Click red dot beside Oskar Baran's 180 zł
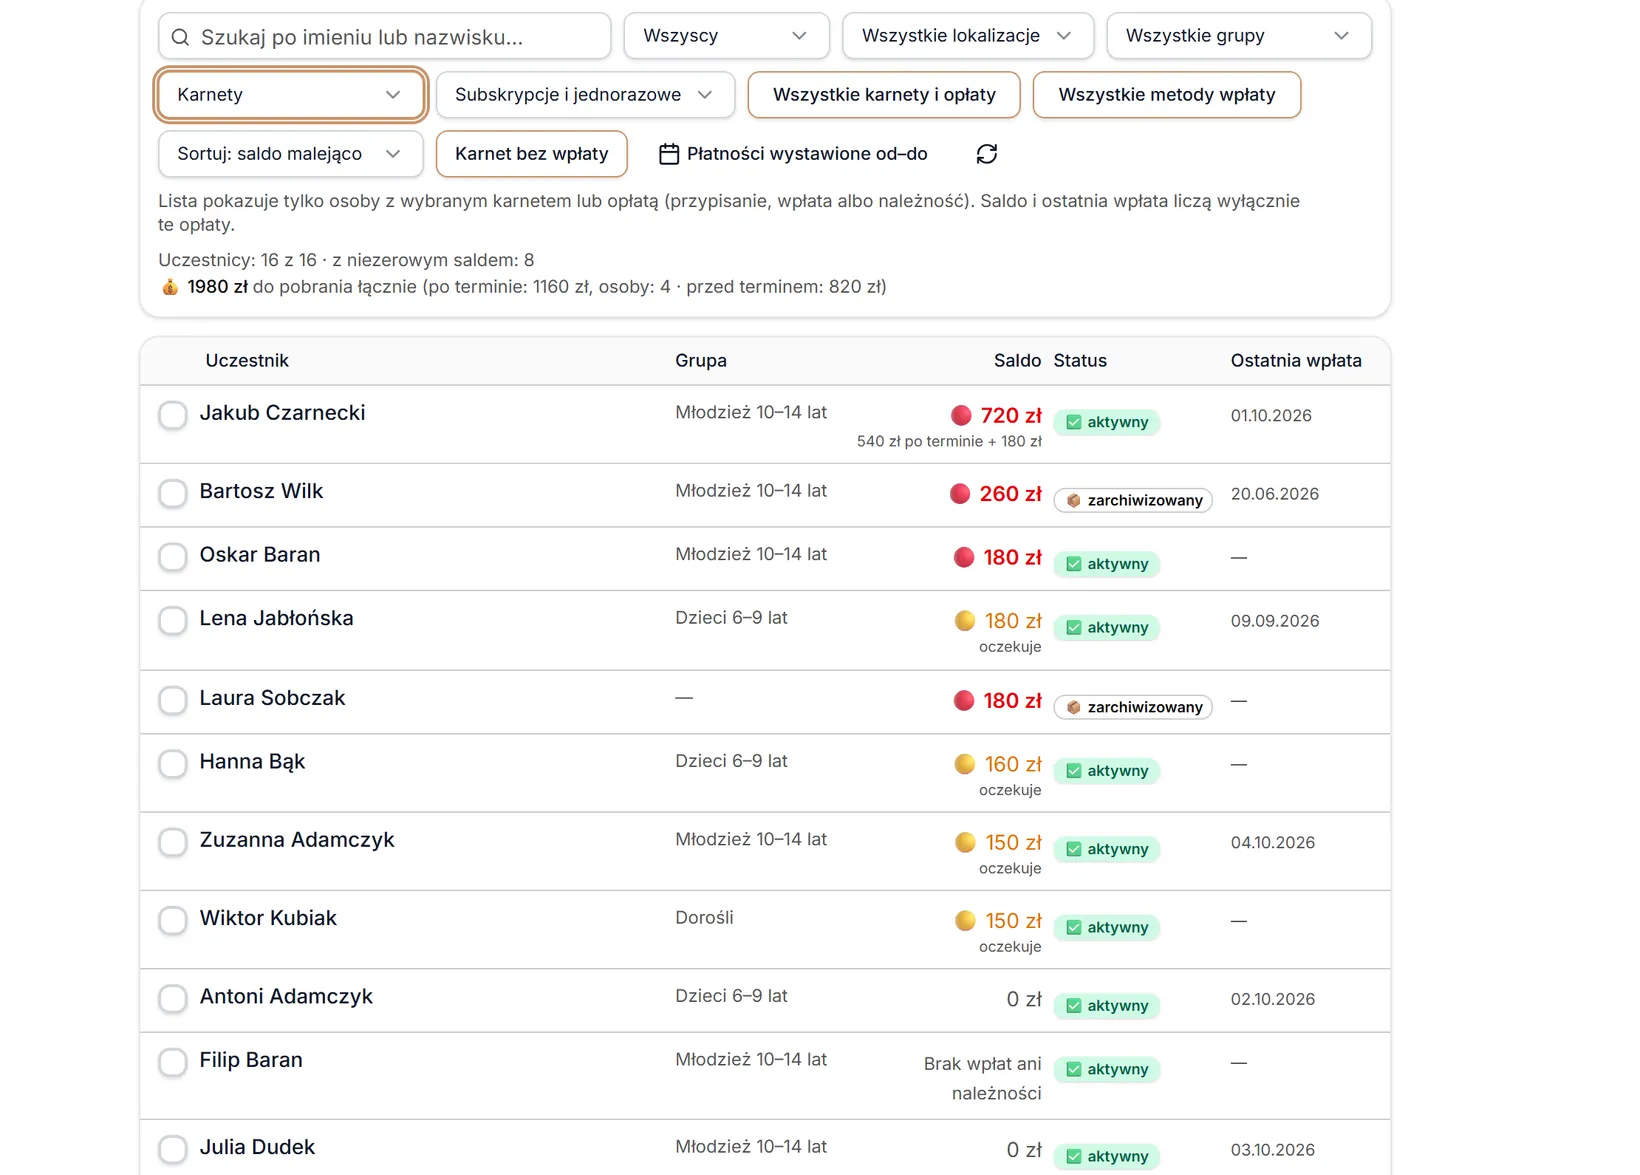 click(x=964, y=557)
